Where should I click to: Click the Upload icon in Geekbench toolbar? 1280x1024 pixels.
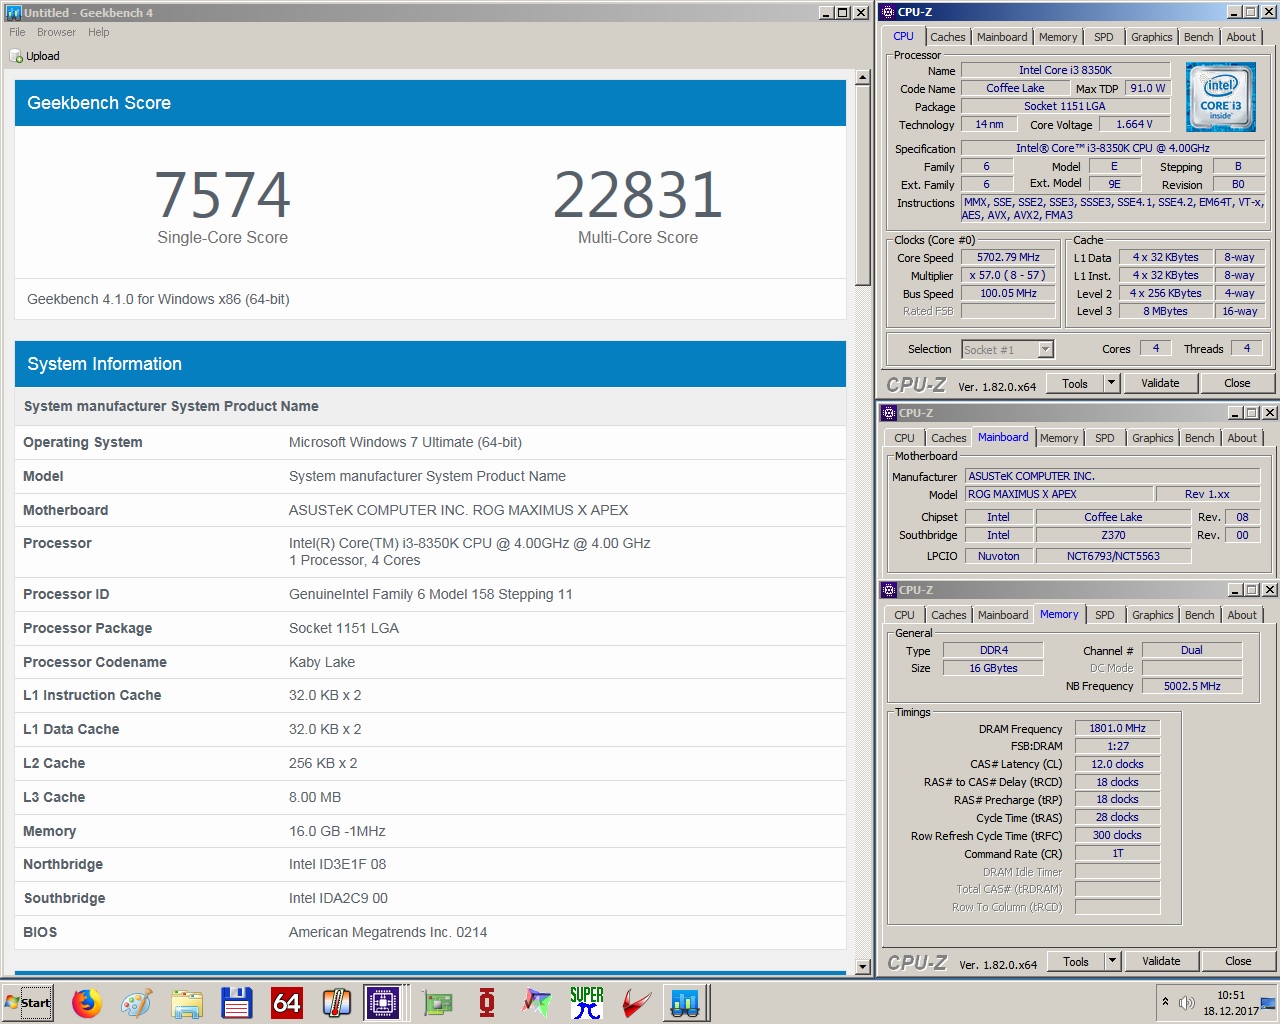tap(16, 56)
